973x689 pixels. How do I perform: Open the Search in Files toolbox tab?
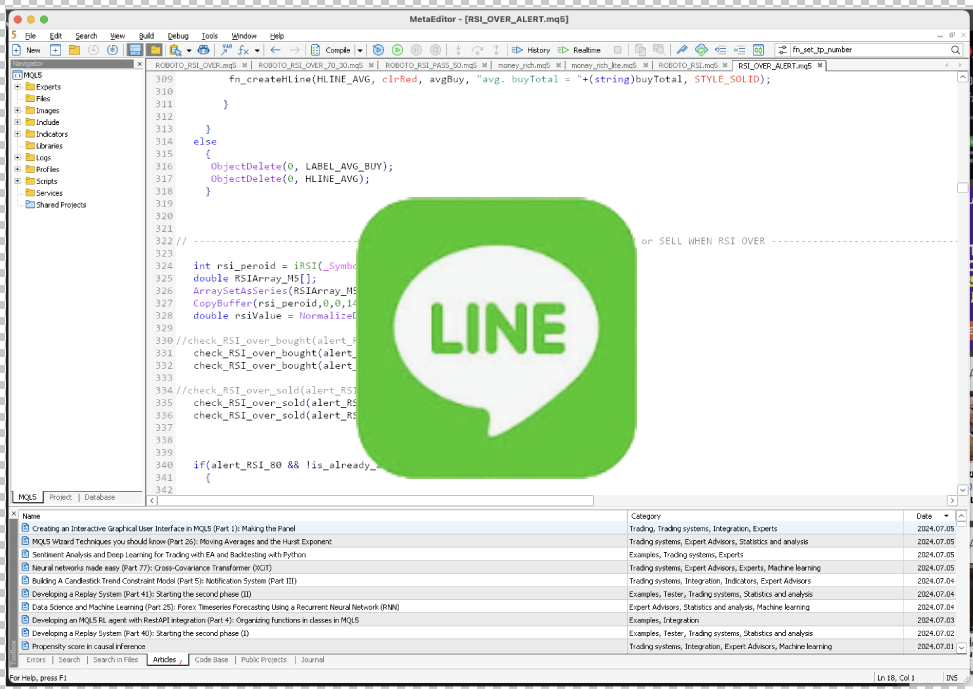pyautogui.click(x=115, y=660)
